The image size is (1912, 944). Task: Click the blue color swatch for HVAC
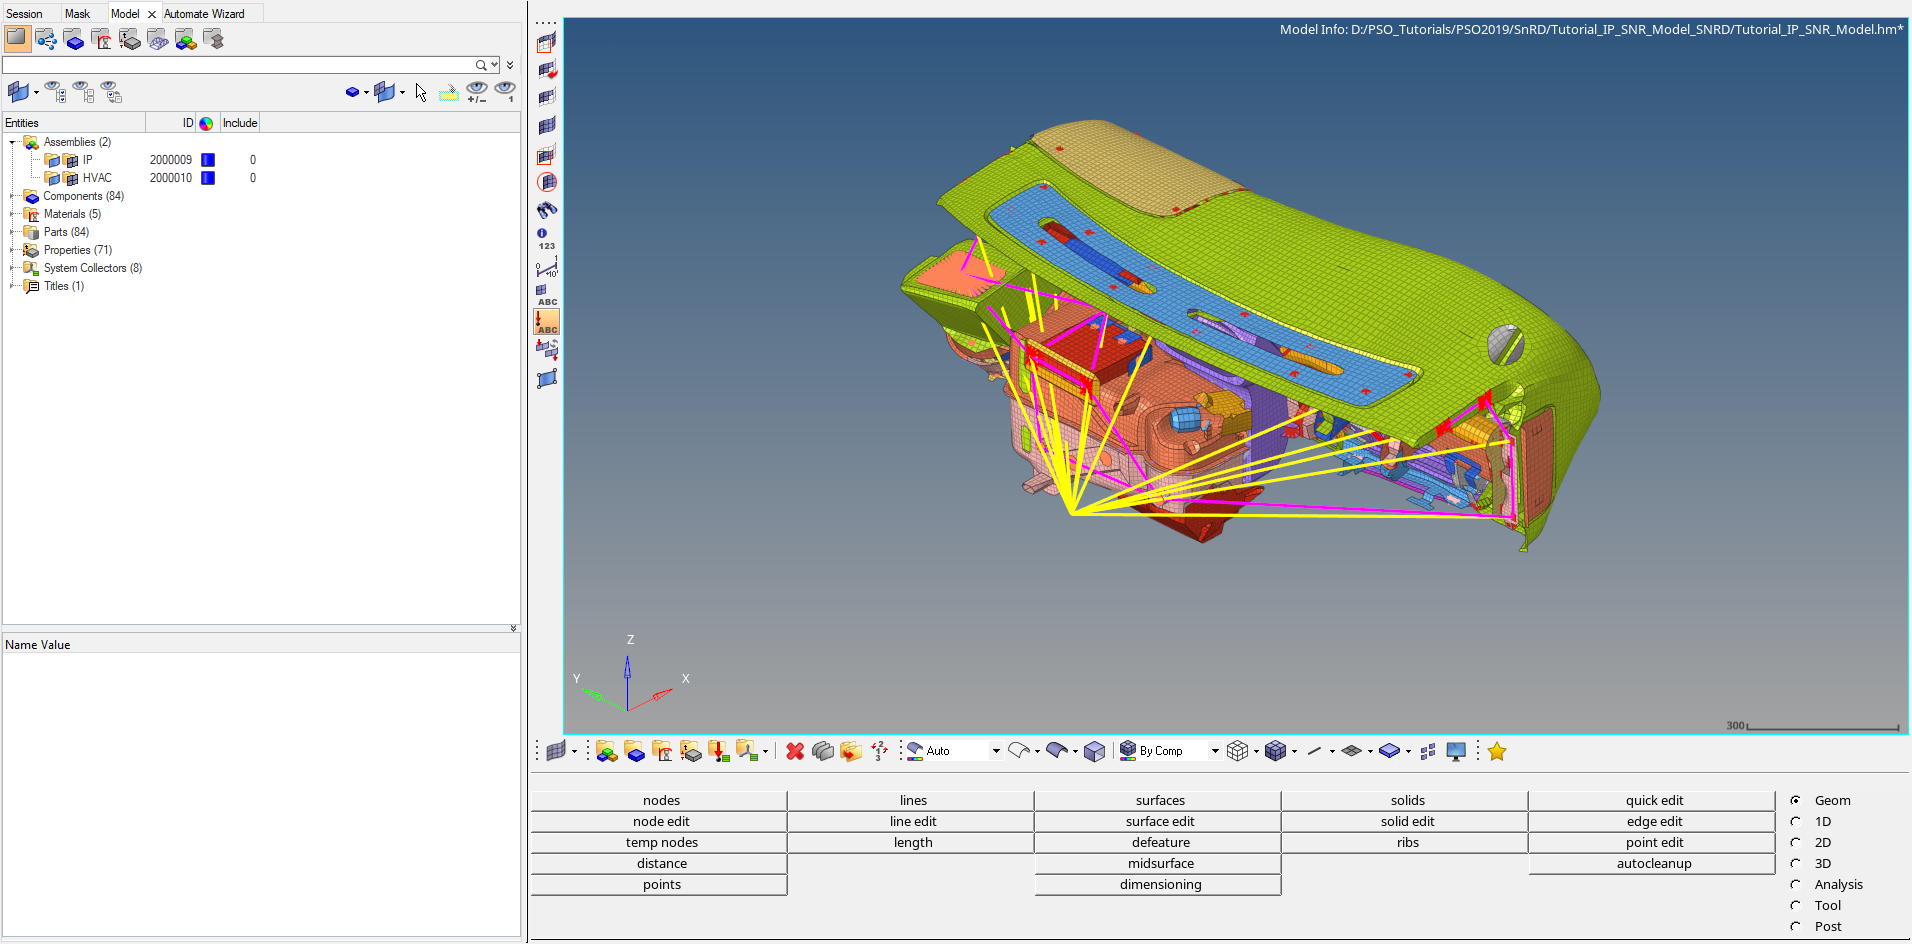[208, 178]
